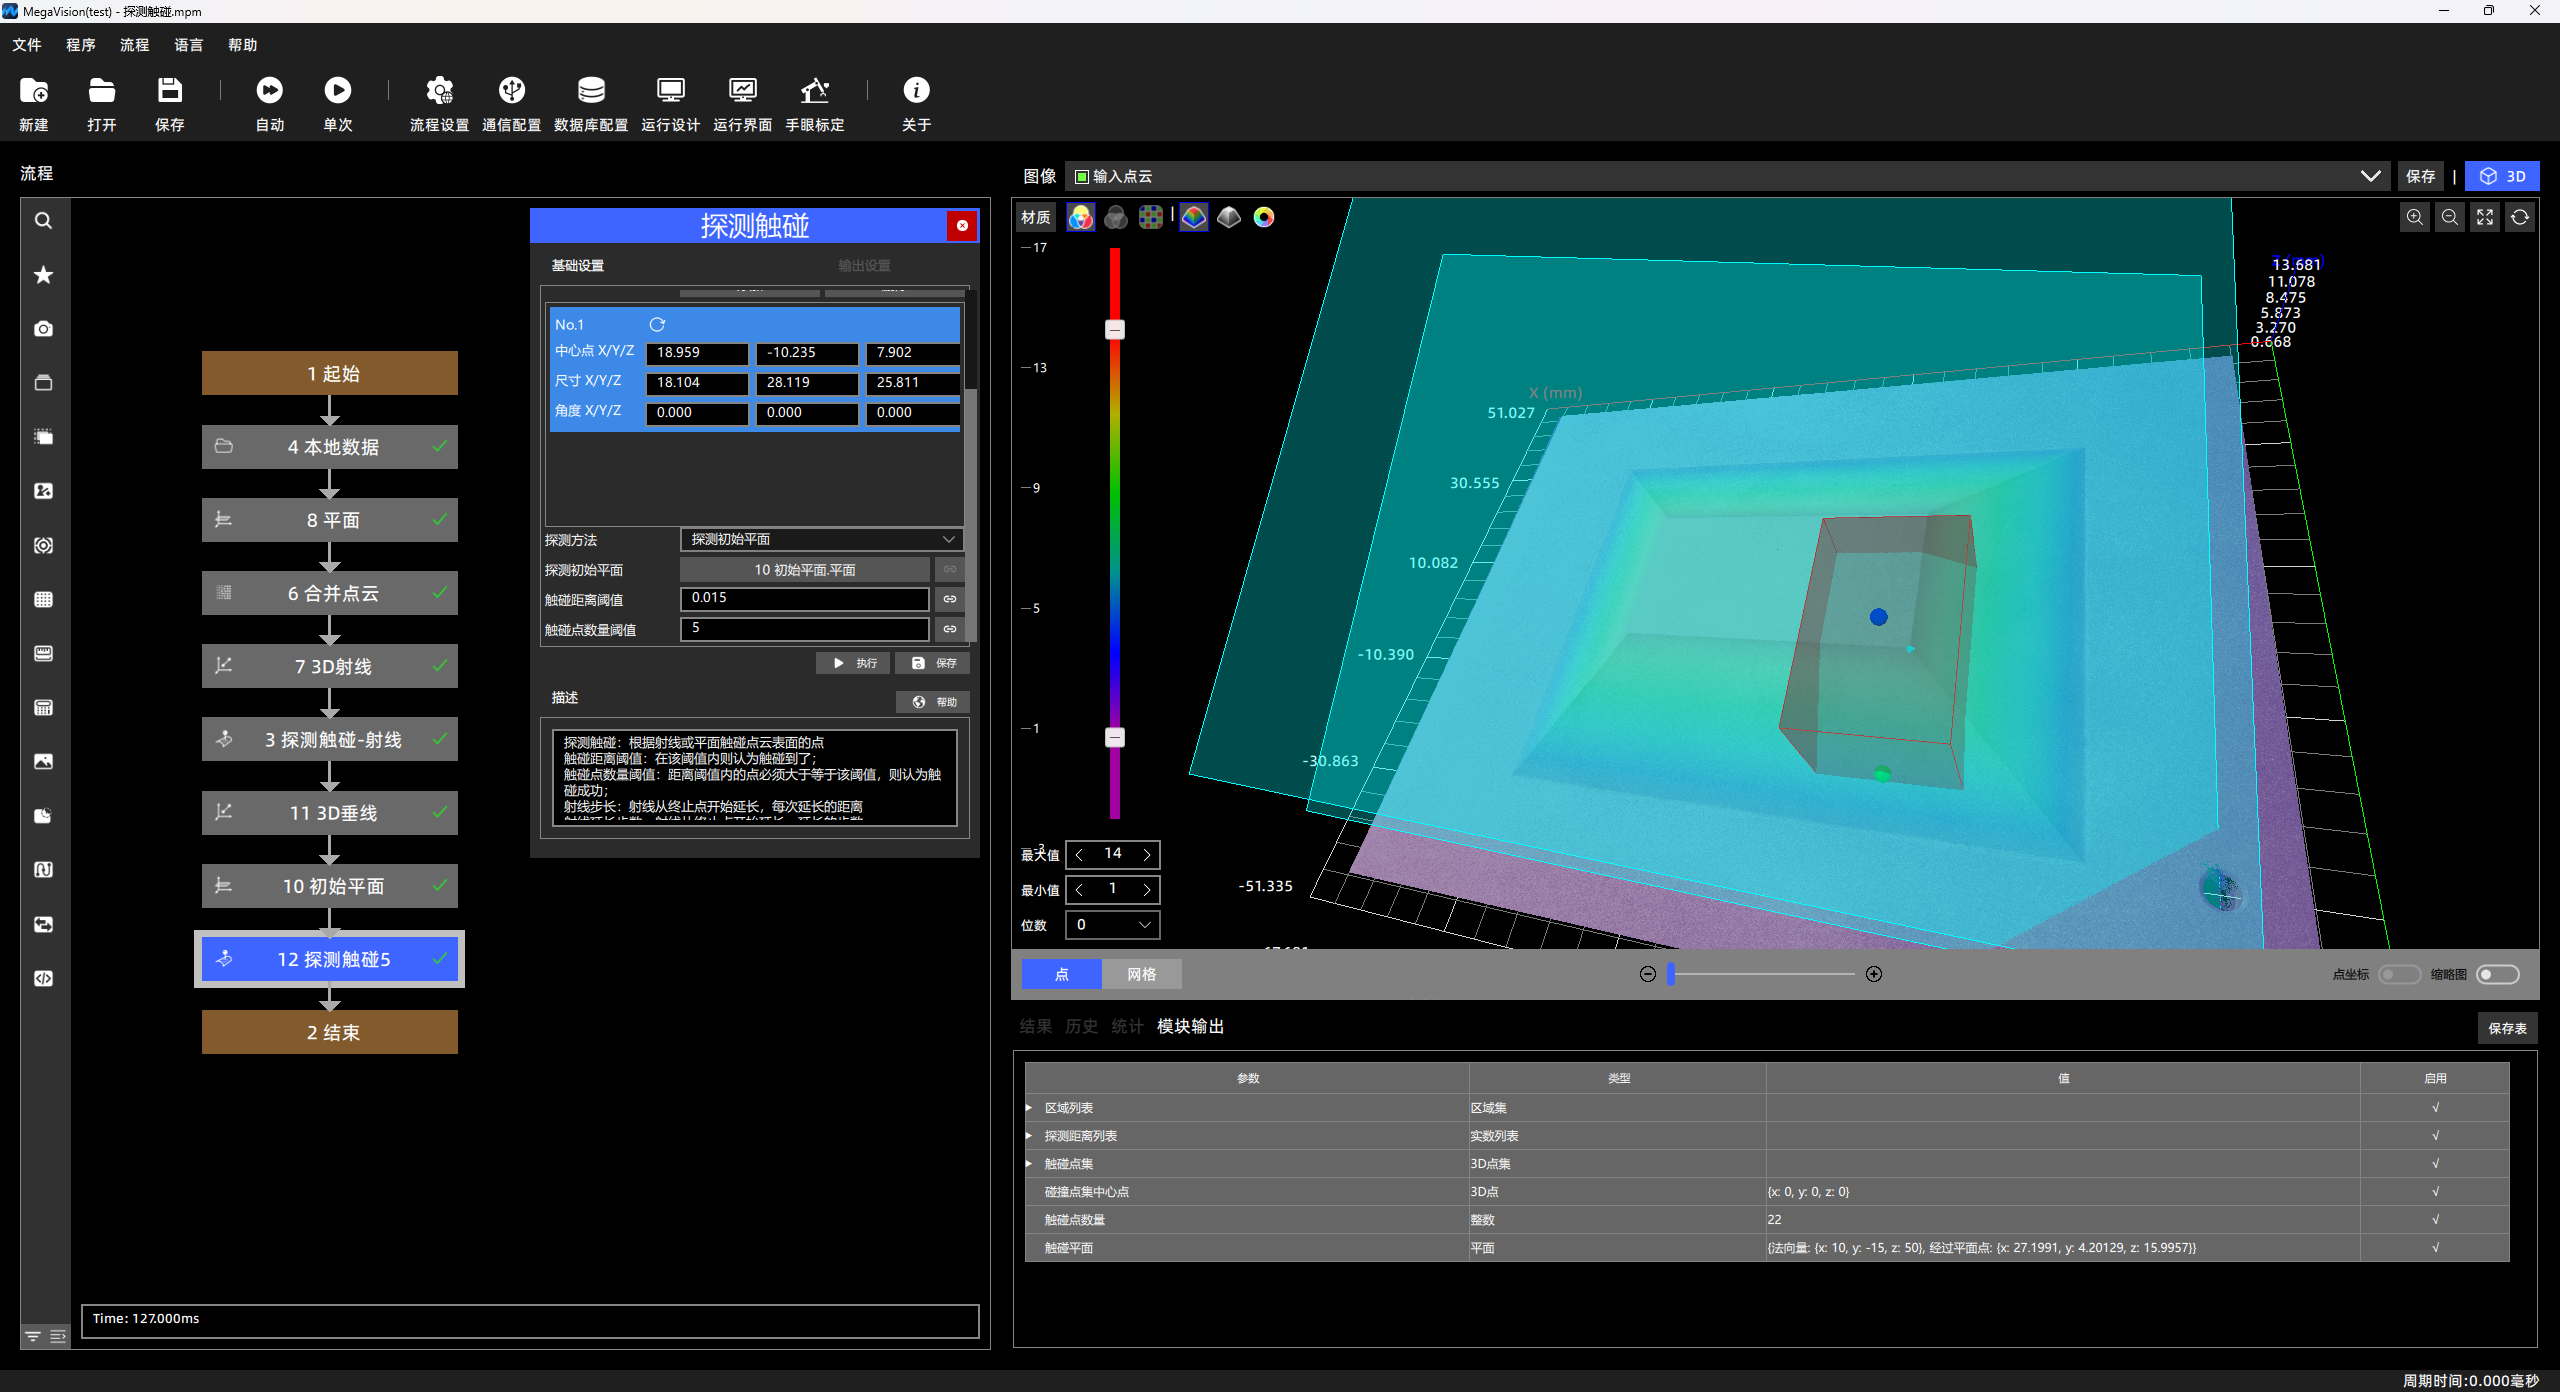Open the 输入点云 image source dropdown
The image size is (2560, 1392).
[x=1728, y=176]
